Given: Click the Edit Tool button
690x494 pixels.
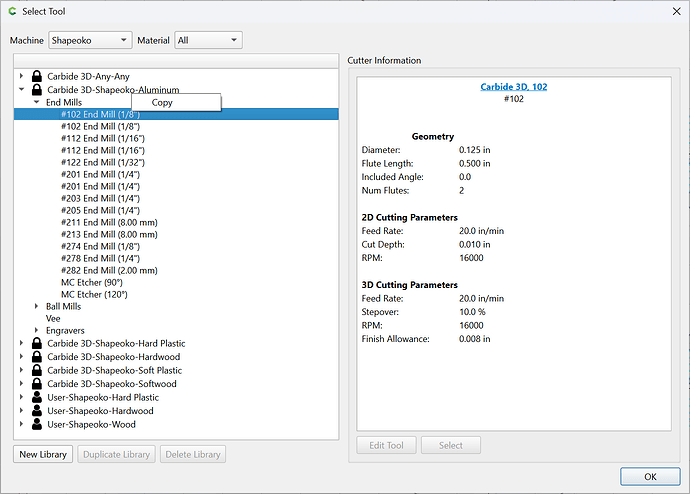Looking at the screenshot, I should [x=386, y=445].
